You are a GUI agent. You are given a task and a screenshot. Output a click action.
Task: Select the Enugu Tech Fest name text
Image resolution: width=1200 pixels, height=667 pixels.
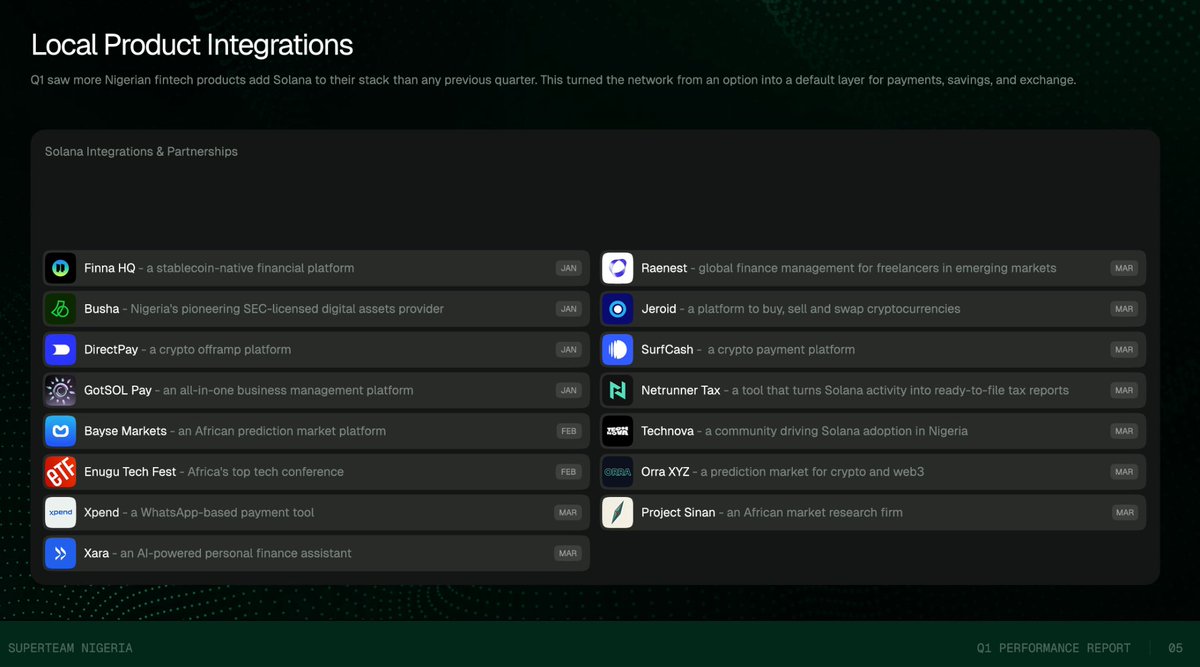pyautogui.click(x=130, y=472)
